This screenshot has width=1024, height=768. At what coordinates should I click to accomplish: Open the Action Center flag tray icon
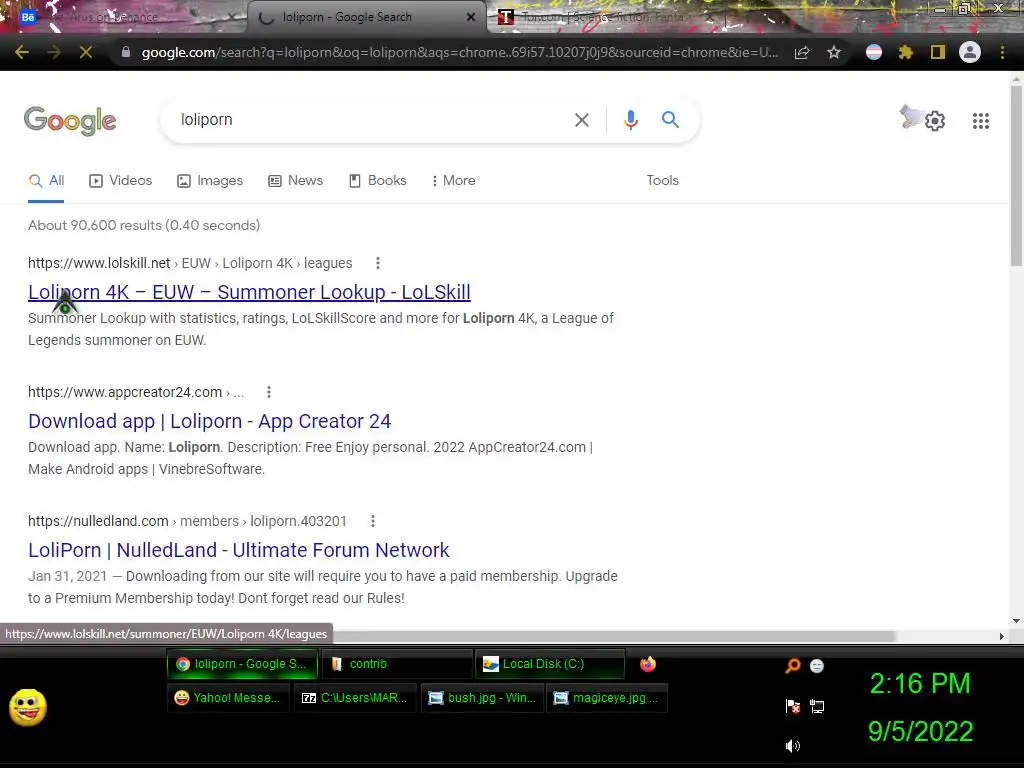point(792,706)
